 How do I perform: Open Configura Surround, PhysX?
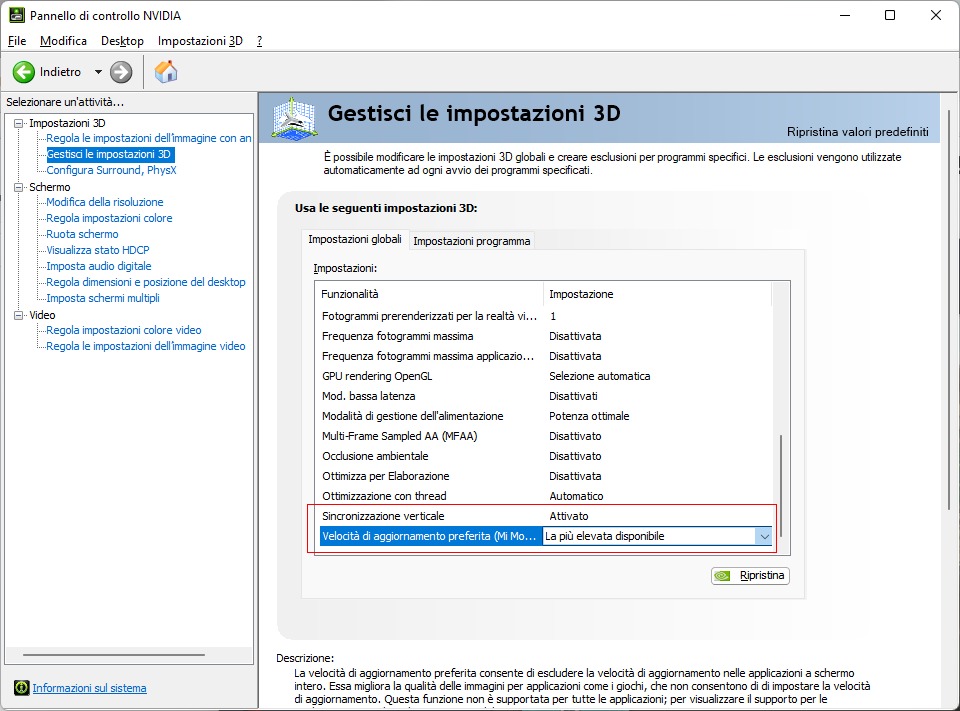[111, 170]
